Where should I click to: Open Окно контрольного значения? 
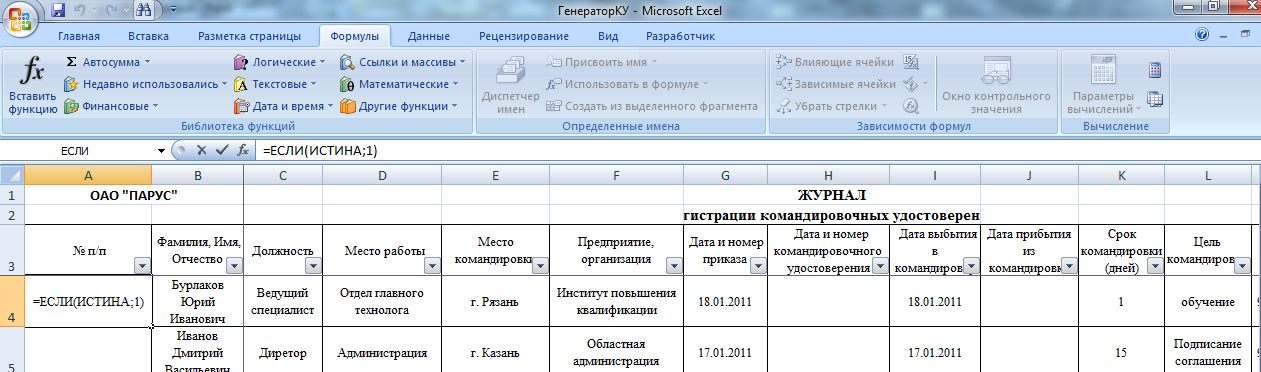click(x=996, y=85)
